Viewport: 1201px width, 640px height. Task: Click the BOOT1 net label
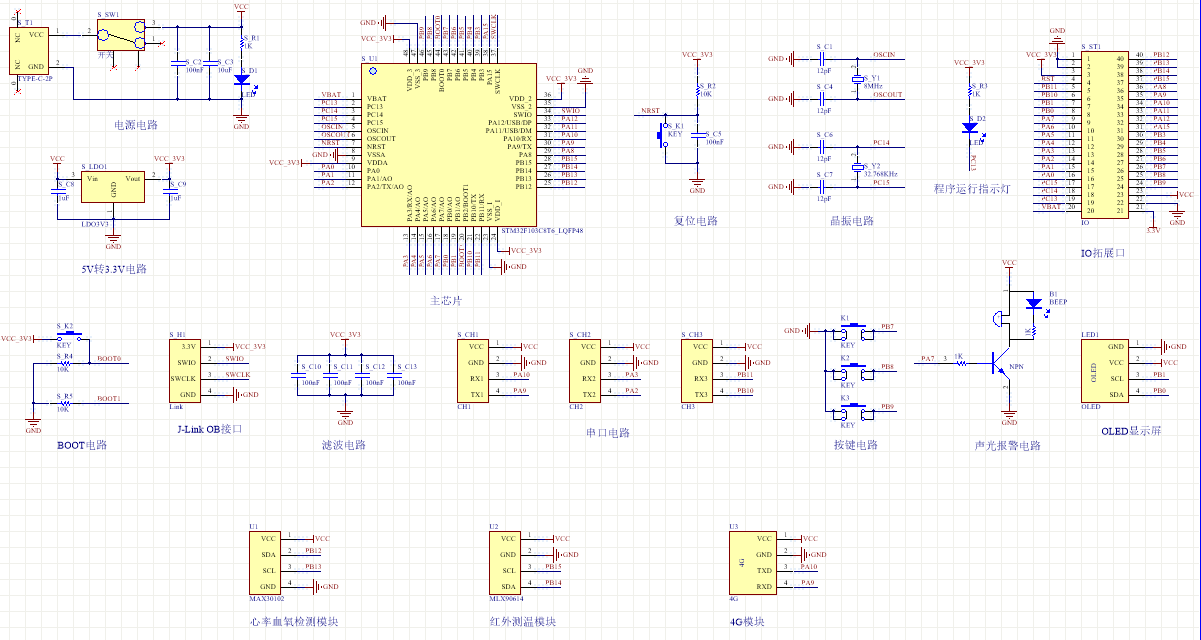click(x=109, y=399)
